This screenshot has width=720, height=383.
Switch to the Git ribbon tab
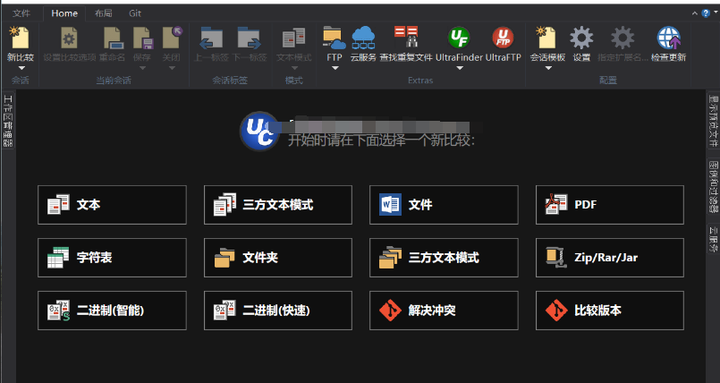click(135, 13)
